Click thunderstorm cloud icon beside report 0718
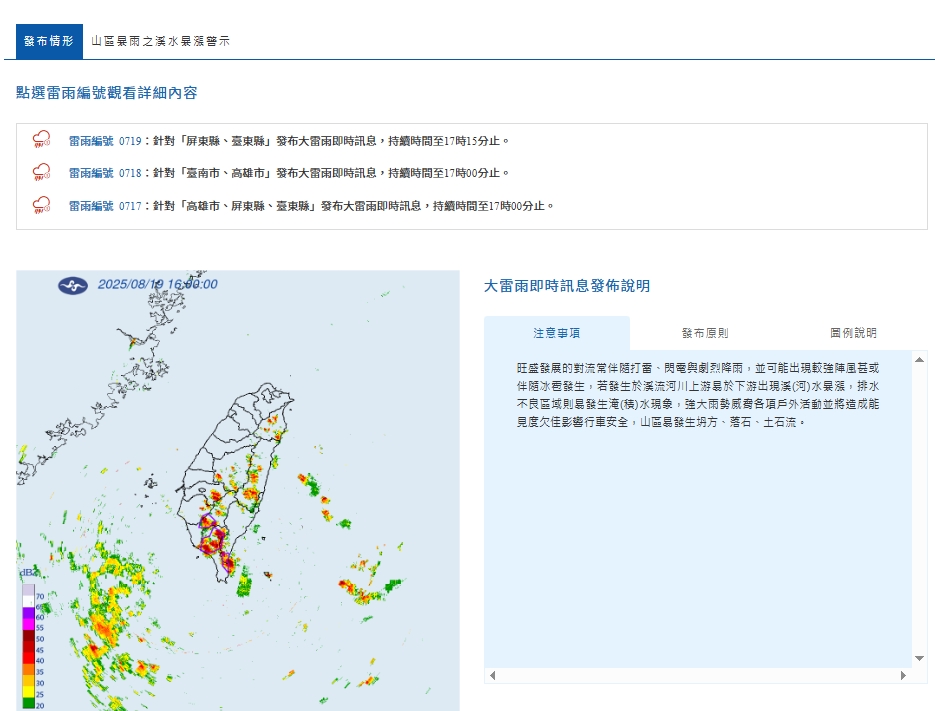The image size is (935, 711). click(41, 172)
